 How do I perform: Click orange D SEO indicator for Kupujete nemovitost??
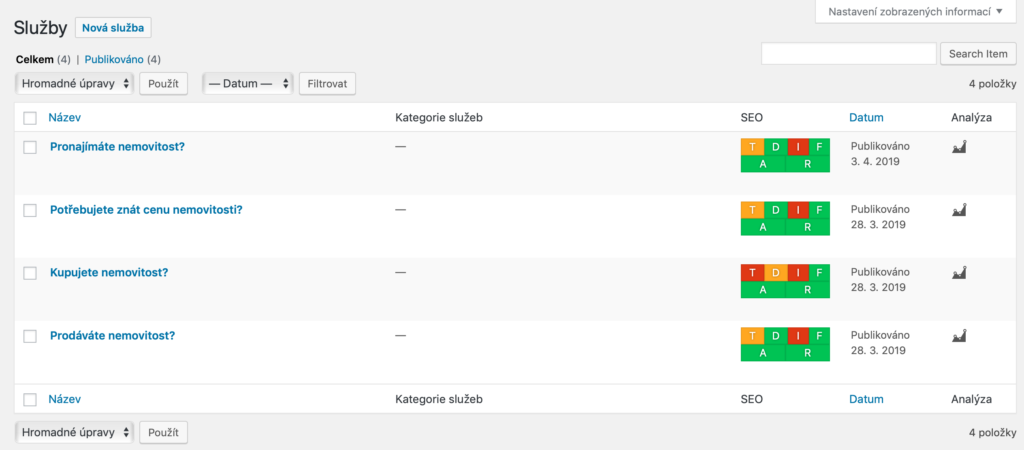(x=775, y=273)
